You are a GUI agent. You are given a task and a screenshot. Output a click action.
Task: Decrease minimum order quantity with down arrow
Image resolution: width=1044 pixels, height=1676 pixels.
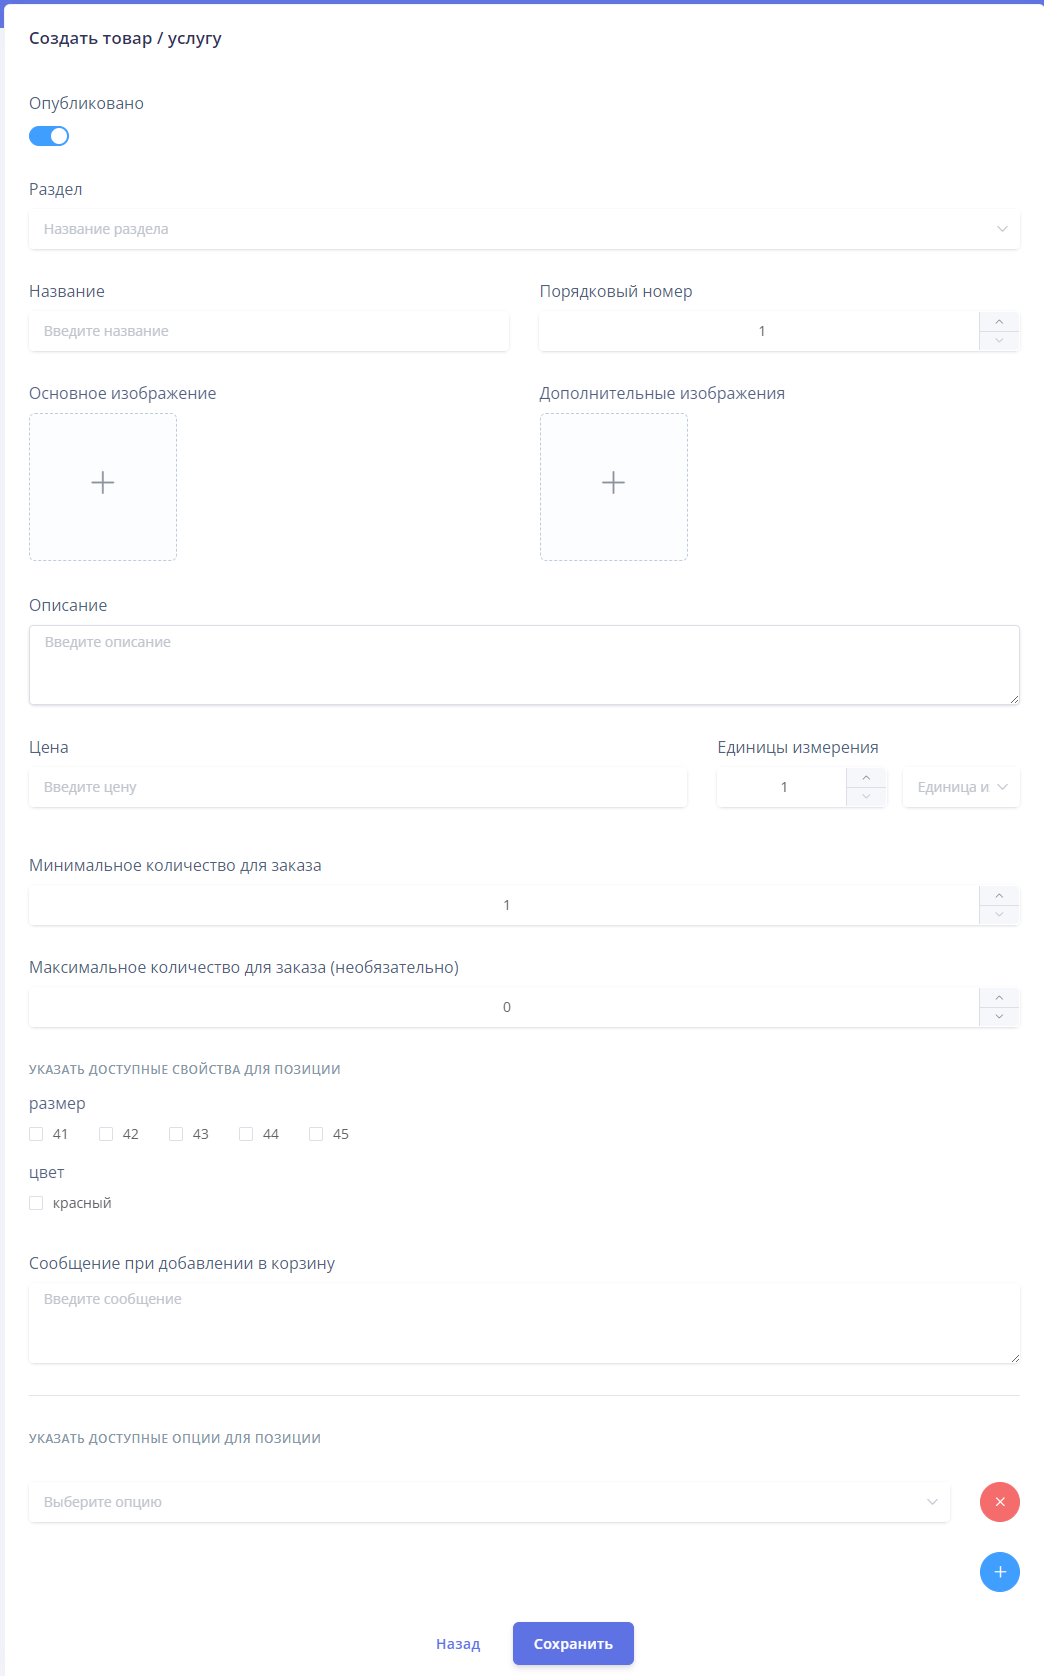coord(999,915)
